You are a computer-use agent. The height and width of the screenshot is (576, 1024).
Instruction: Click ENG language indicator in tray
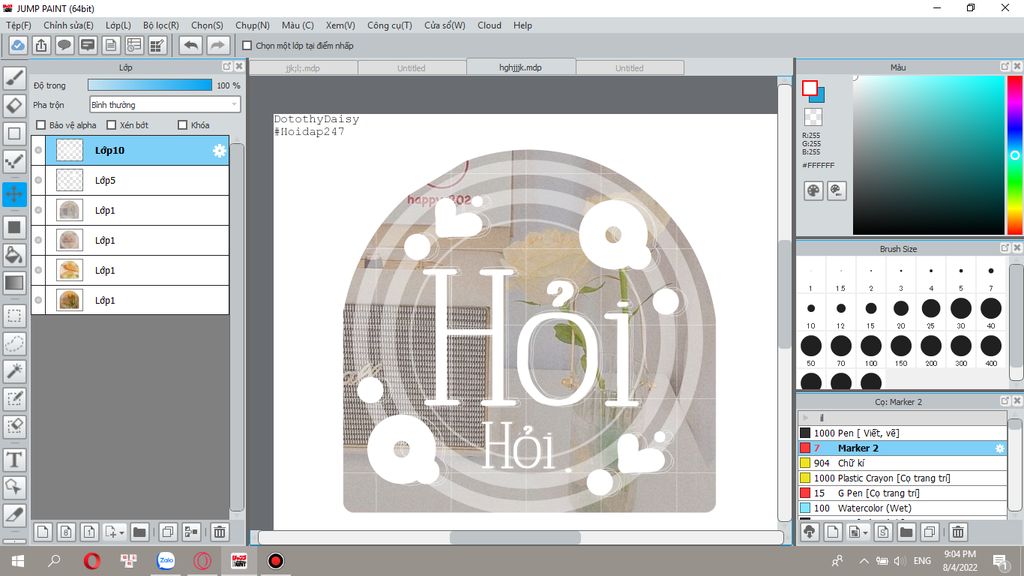pyautogui.click(x=922, y=561)
